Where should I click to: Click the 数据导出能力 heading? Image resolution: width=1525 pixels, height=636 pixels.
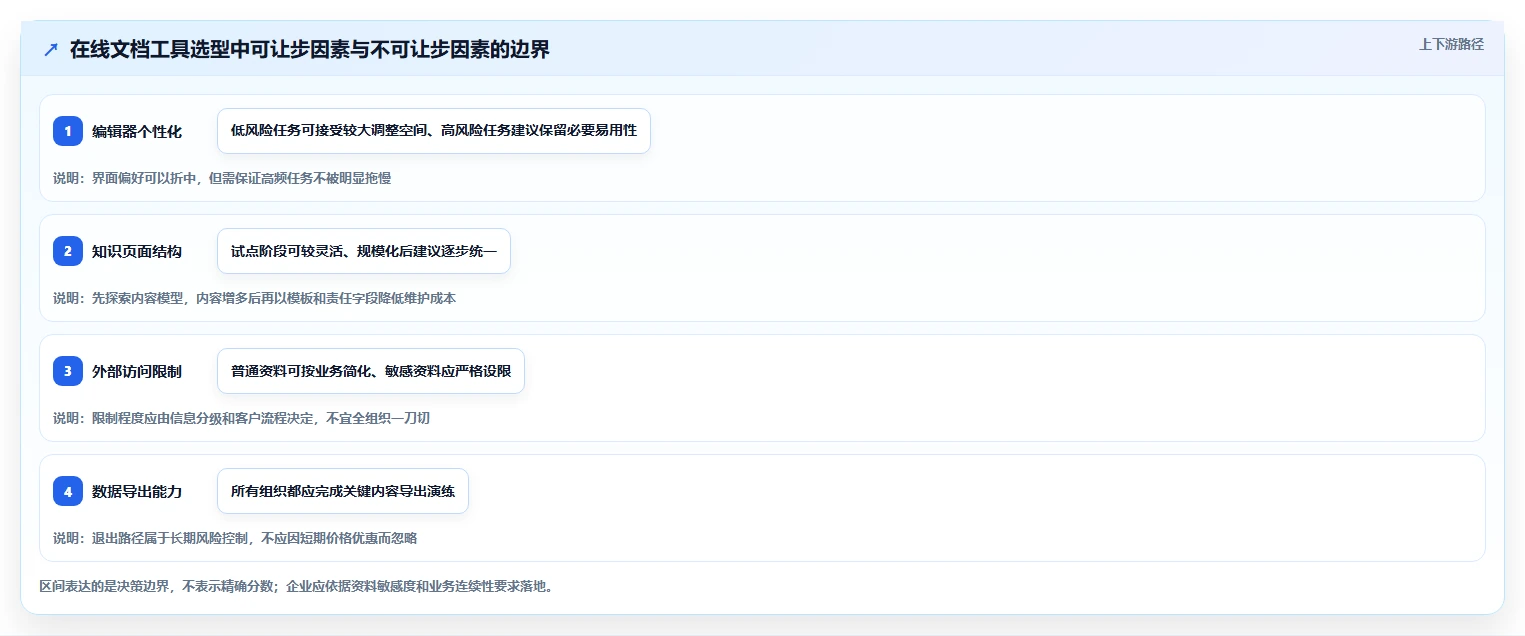tap(137, 491)
